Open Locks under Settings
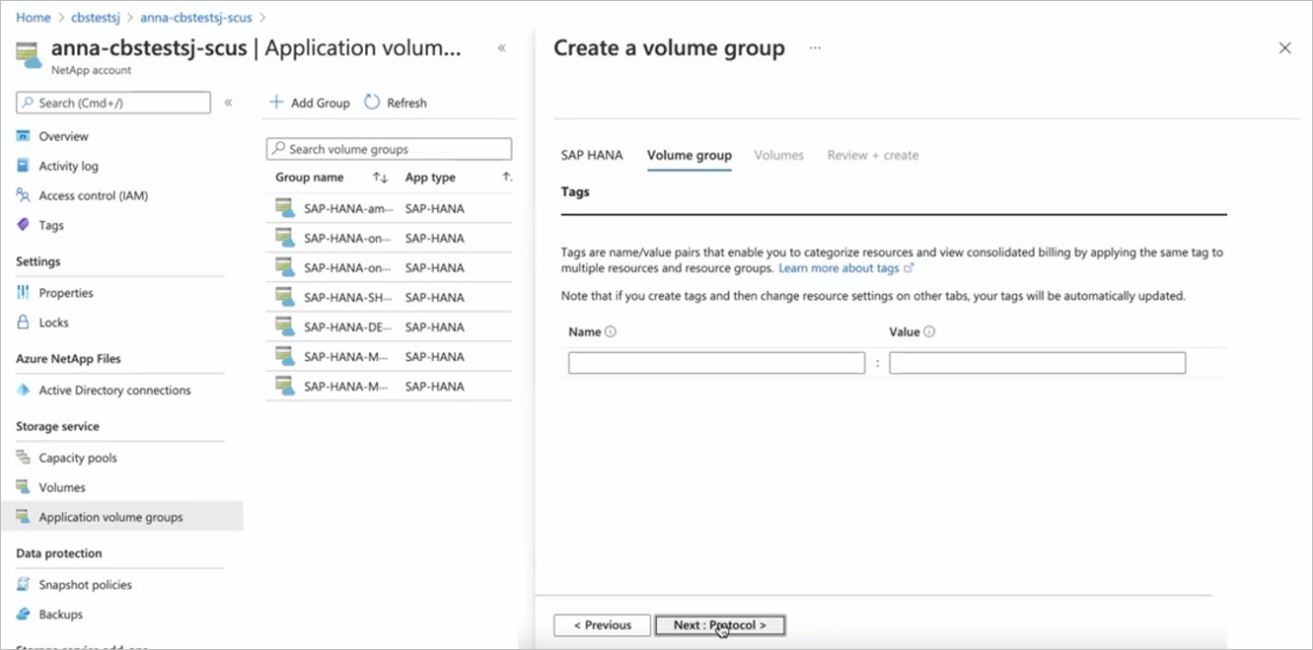This screenshot has width=1313, height=650. (53, 322)
